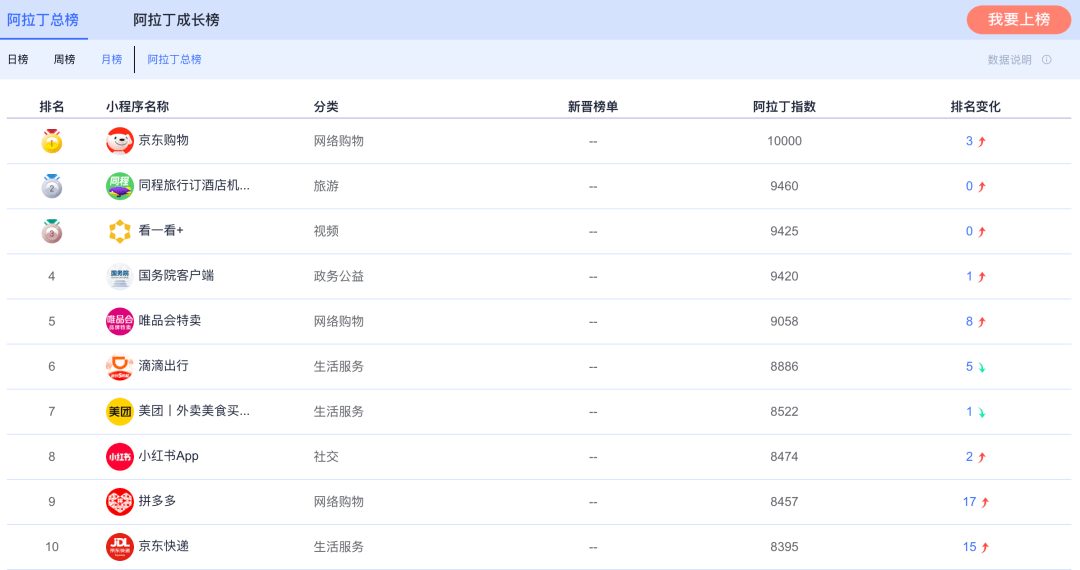Image resolution: width=1080 pixels, height=570 pixels.
Task: Switch to the 日榜 daily ranking
Action: click(x=18, y=60)
